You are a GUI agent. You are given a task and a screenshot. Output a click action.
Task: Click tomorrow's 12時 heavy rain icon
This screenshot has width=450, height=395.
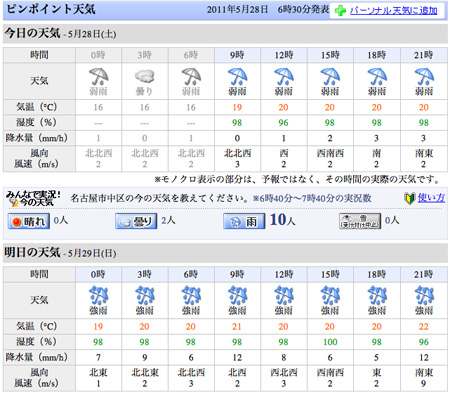284,295
